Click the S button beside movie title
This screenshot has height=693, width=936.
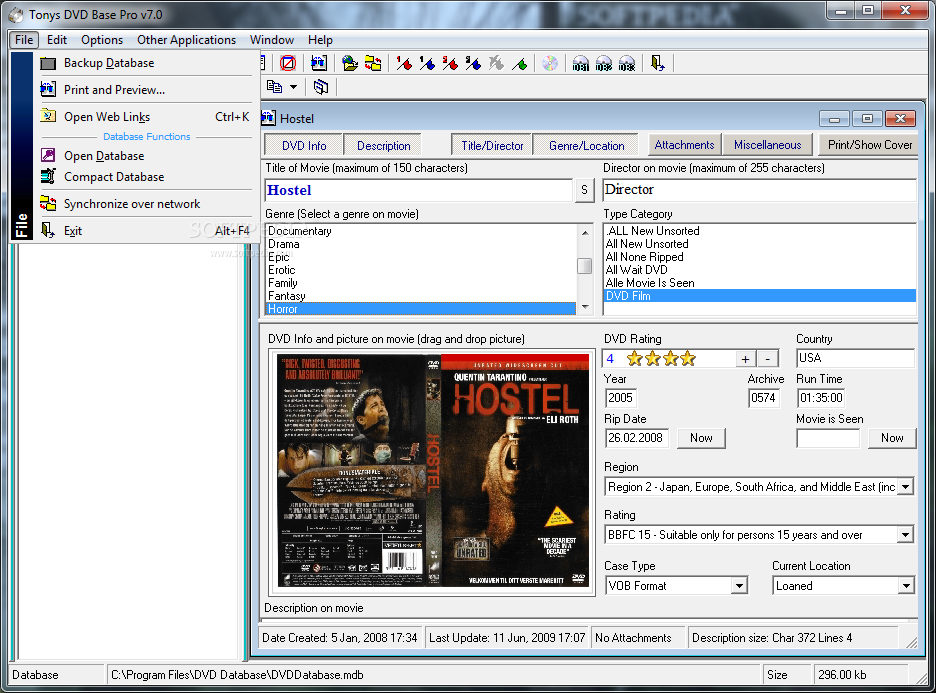(584, 190)
